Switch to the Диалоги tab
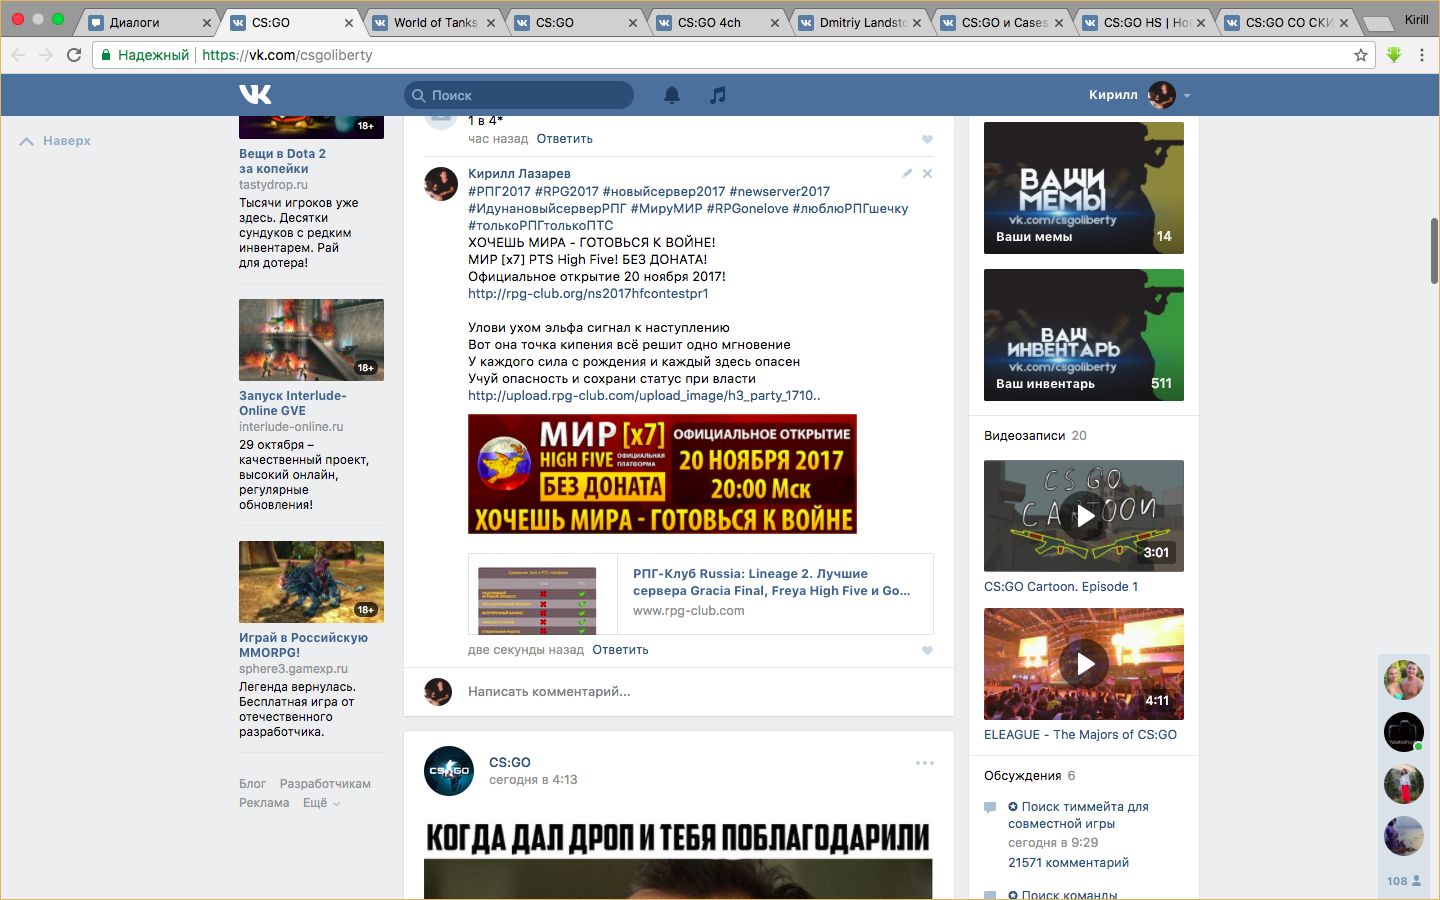The image size is (1440, 900). click(x=150, y=22)
